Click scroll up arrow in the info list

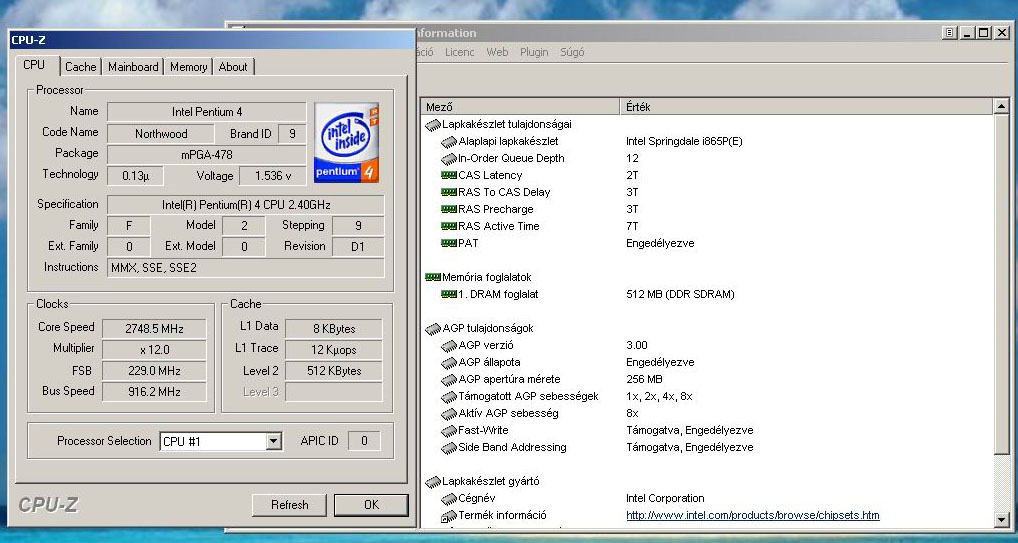click(x=1001, y=106)
